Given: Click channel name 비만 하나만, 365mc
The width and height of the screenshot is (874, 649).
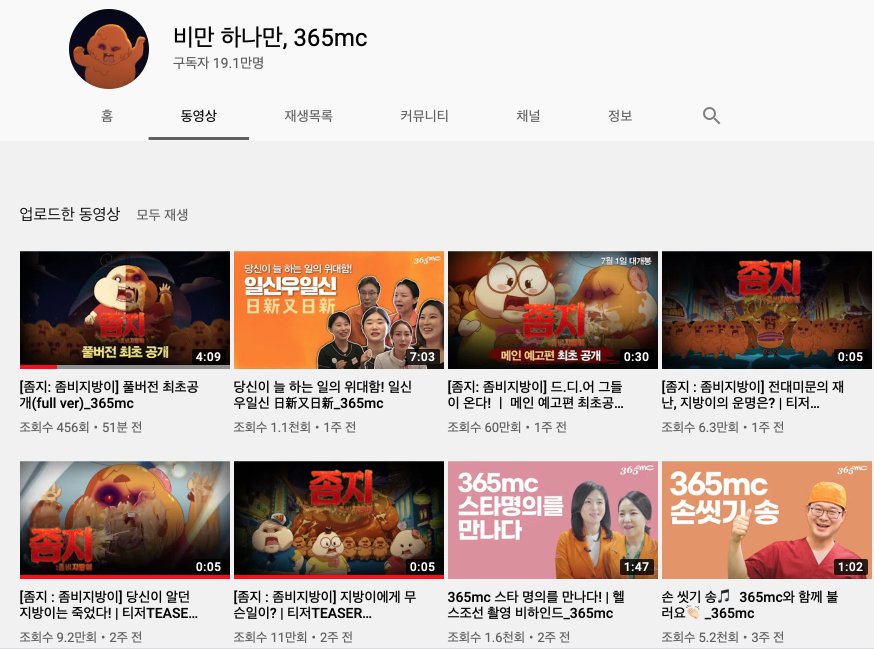Looking at the screenshot, I should click(x=270, y=37).
